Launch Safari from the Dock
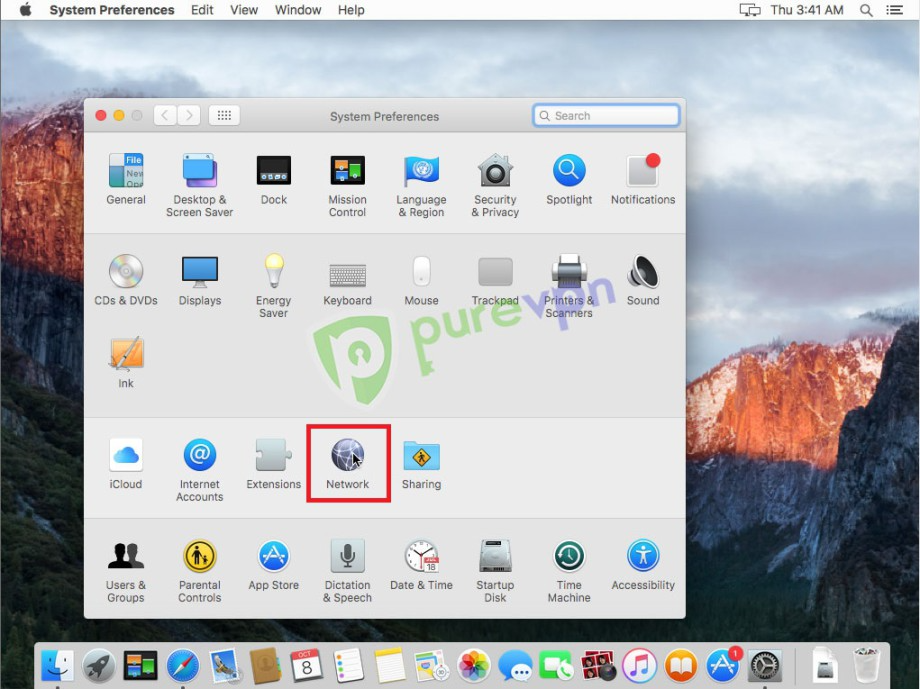The height and width of the screenshot is (689, 920). point(182,666)
